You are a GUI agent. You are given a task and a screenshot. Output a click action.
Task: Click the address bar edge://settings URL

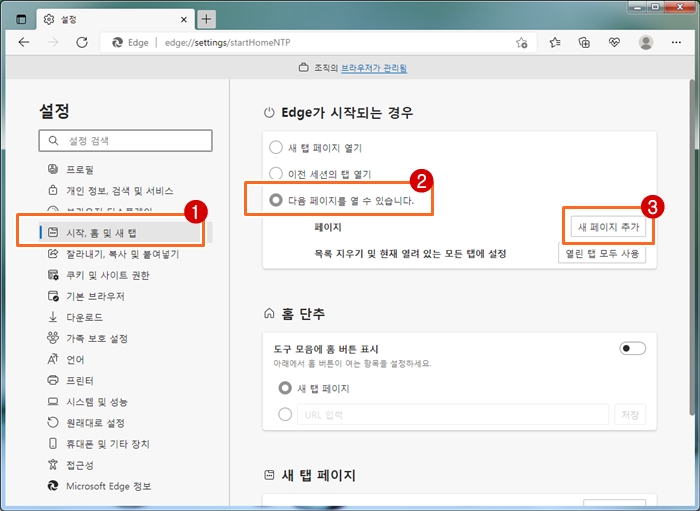(x=228, y=42)
